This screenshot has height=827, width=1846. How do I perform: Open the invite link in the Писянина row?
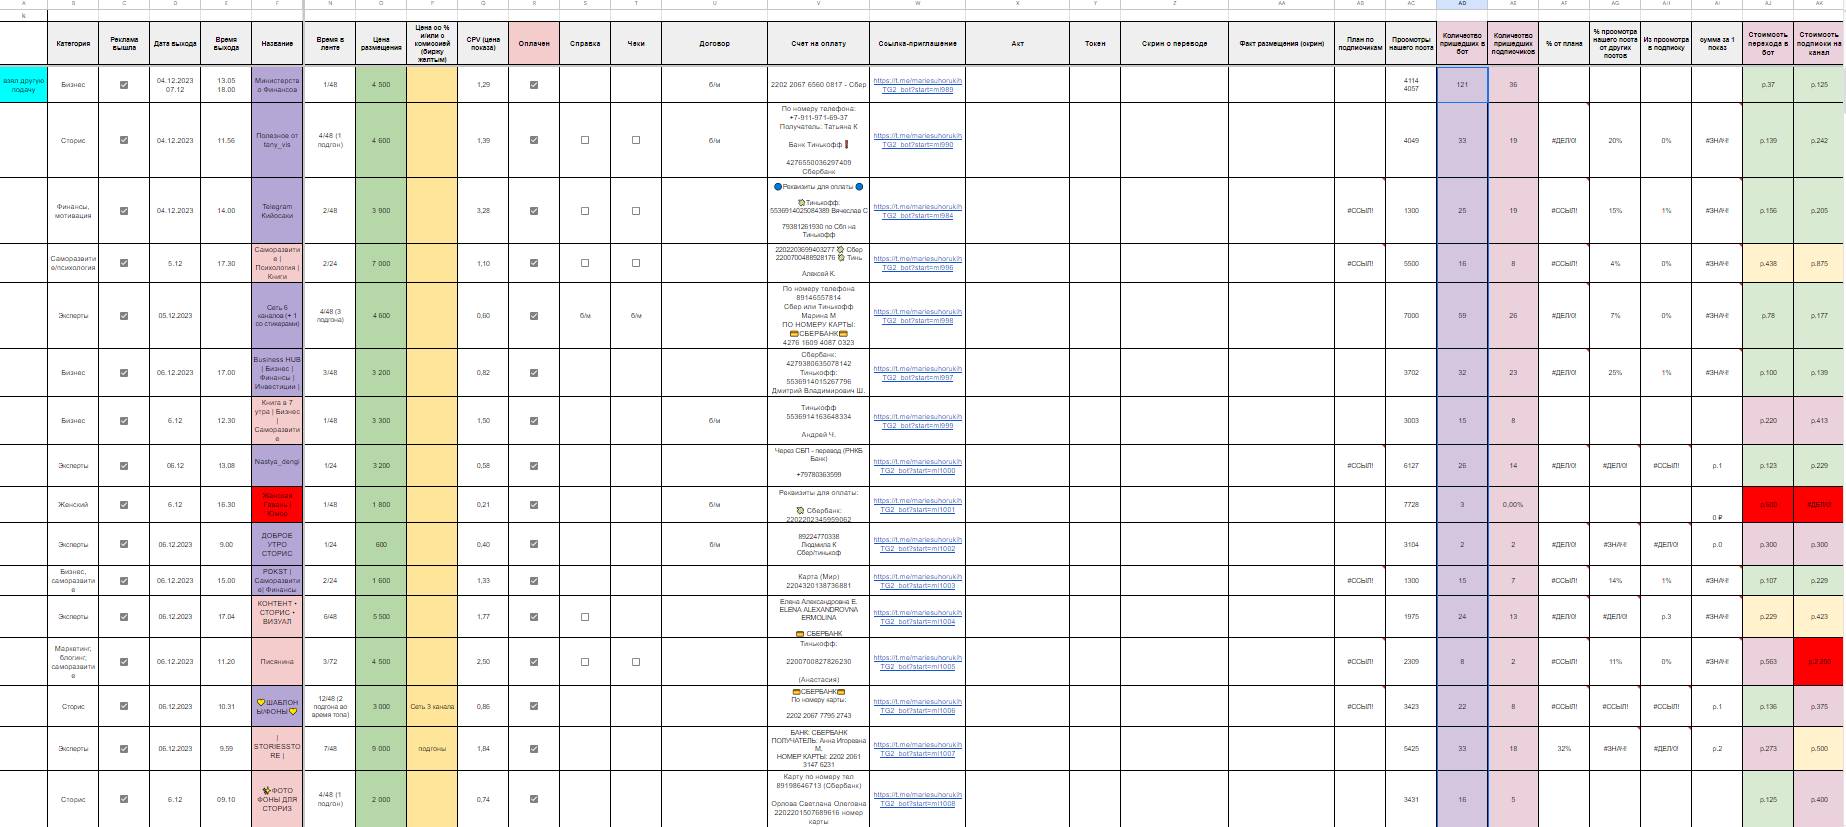point(918,662)
